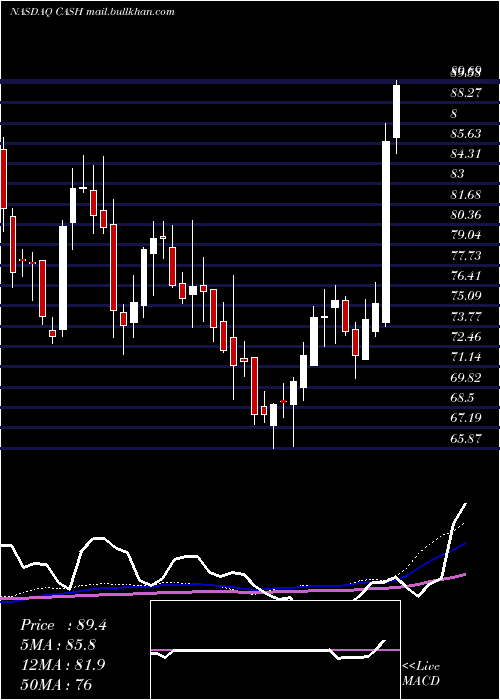This screenshot has height=700, width=500.
Task: Select the 88.27 price axis label
Action: [467, 93]
